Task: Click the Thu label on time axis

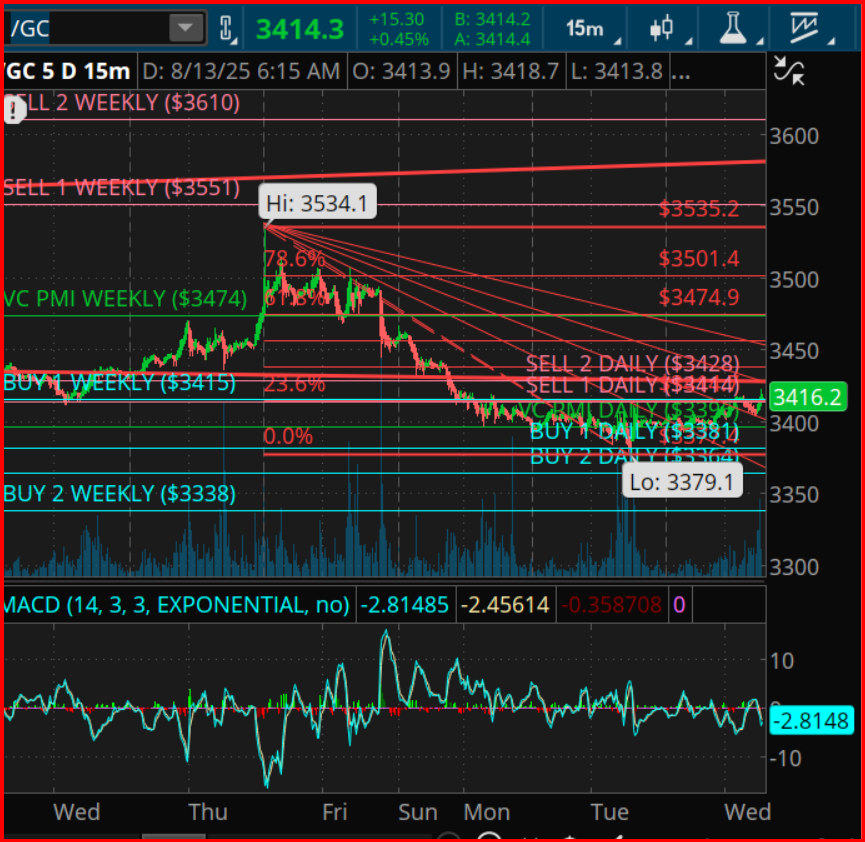Action: (207, 812)
